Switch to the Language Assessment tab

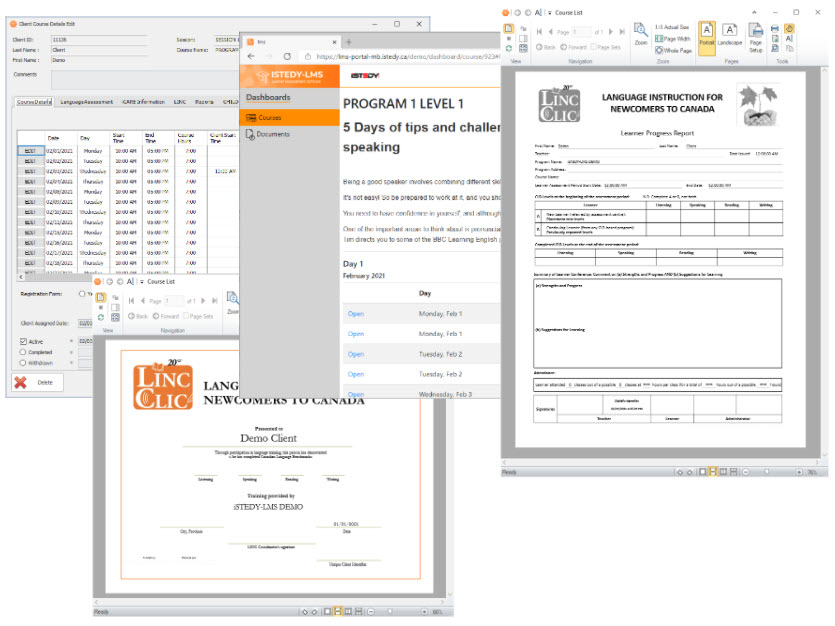pos(87,102)
